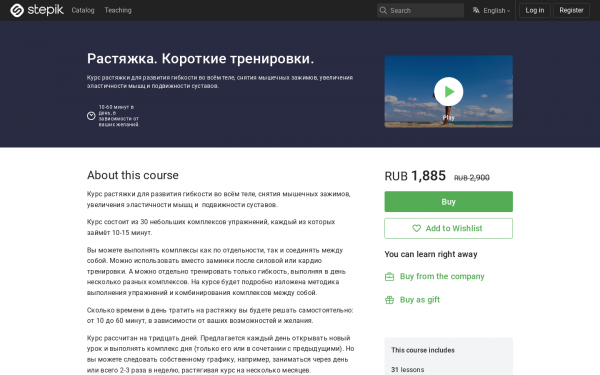Click the briefcase company icon
This screenshot has height=375, width=600.
point(389,276)
